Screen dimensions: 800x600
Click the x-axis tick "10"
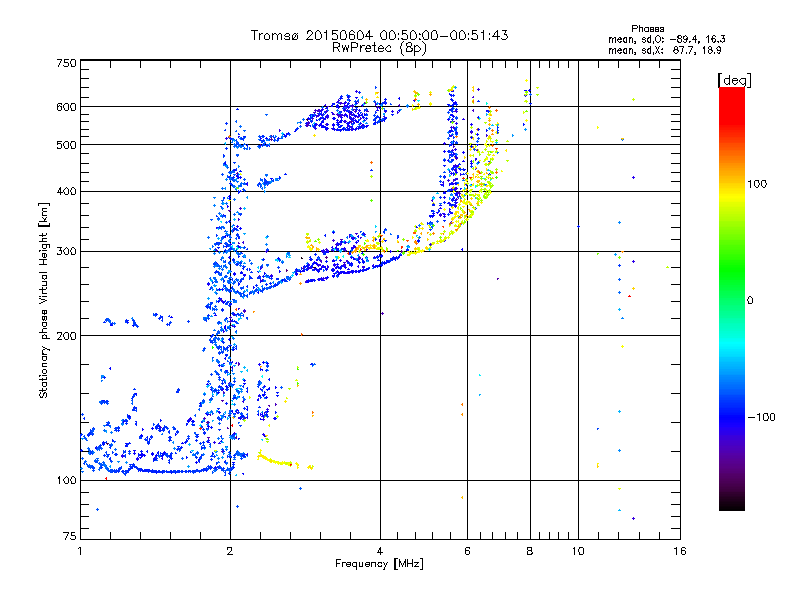pyautogui.click(x=578, y=551)
